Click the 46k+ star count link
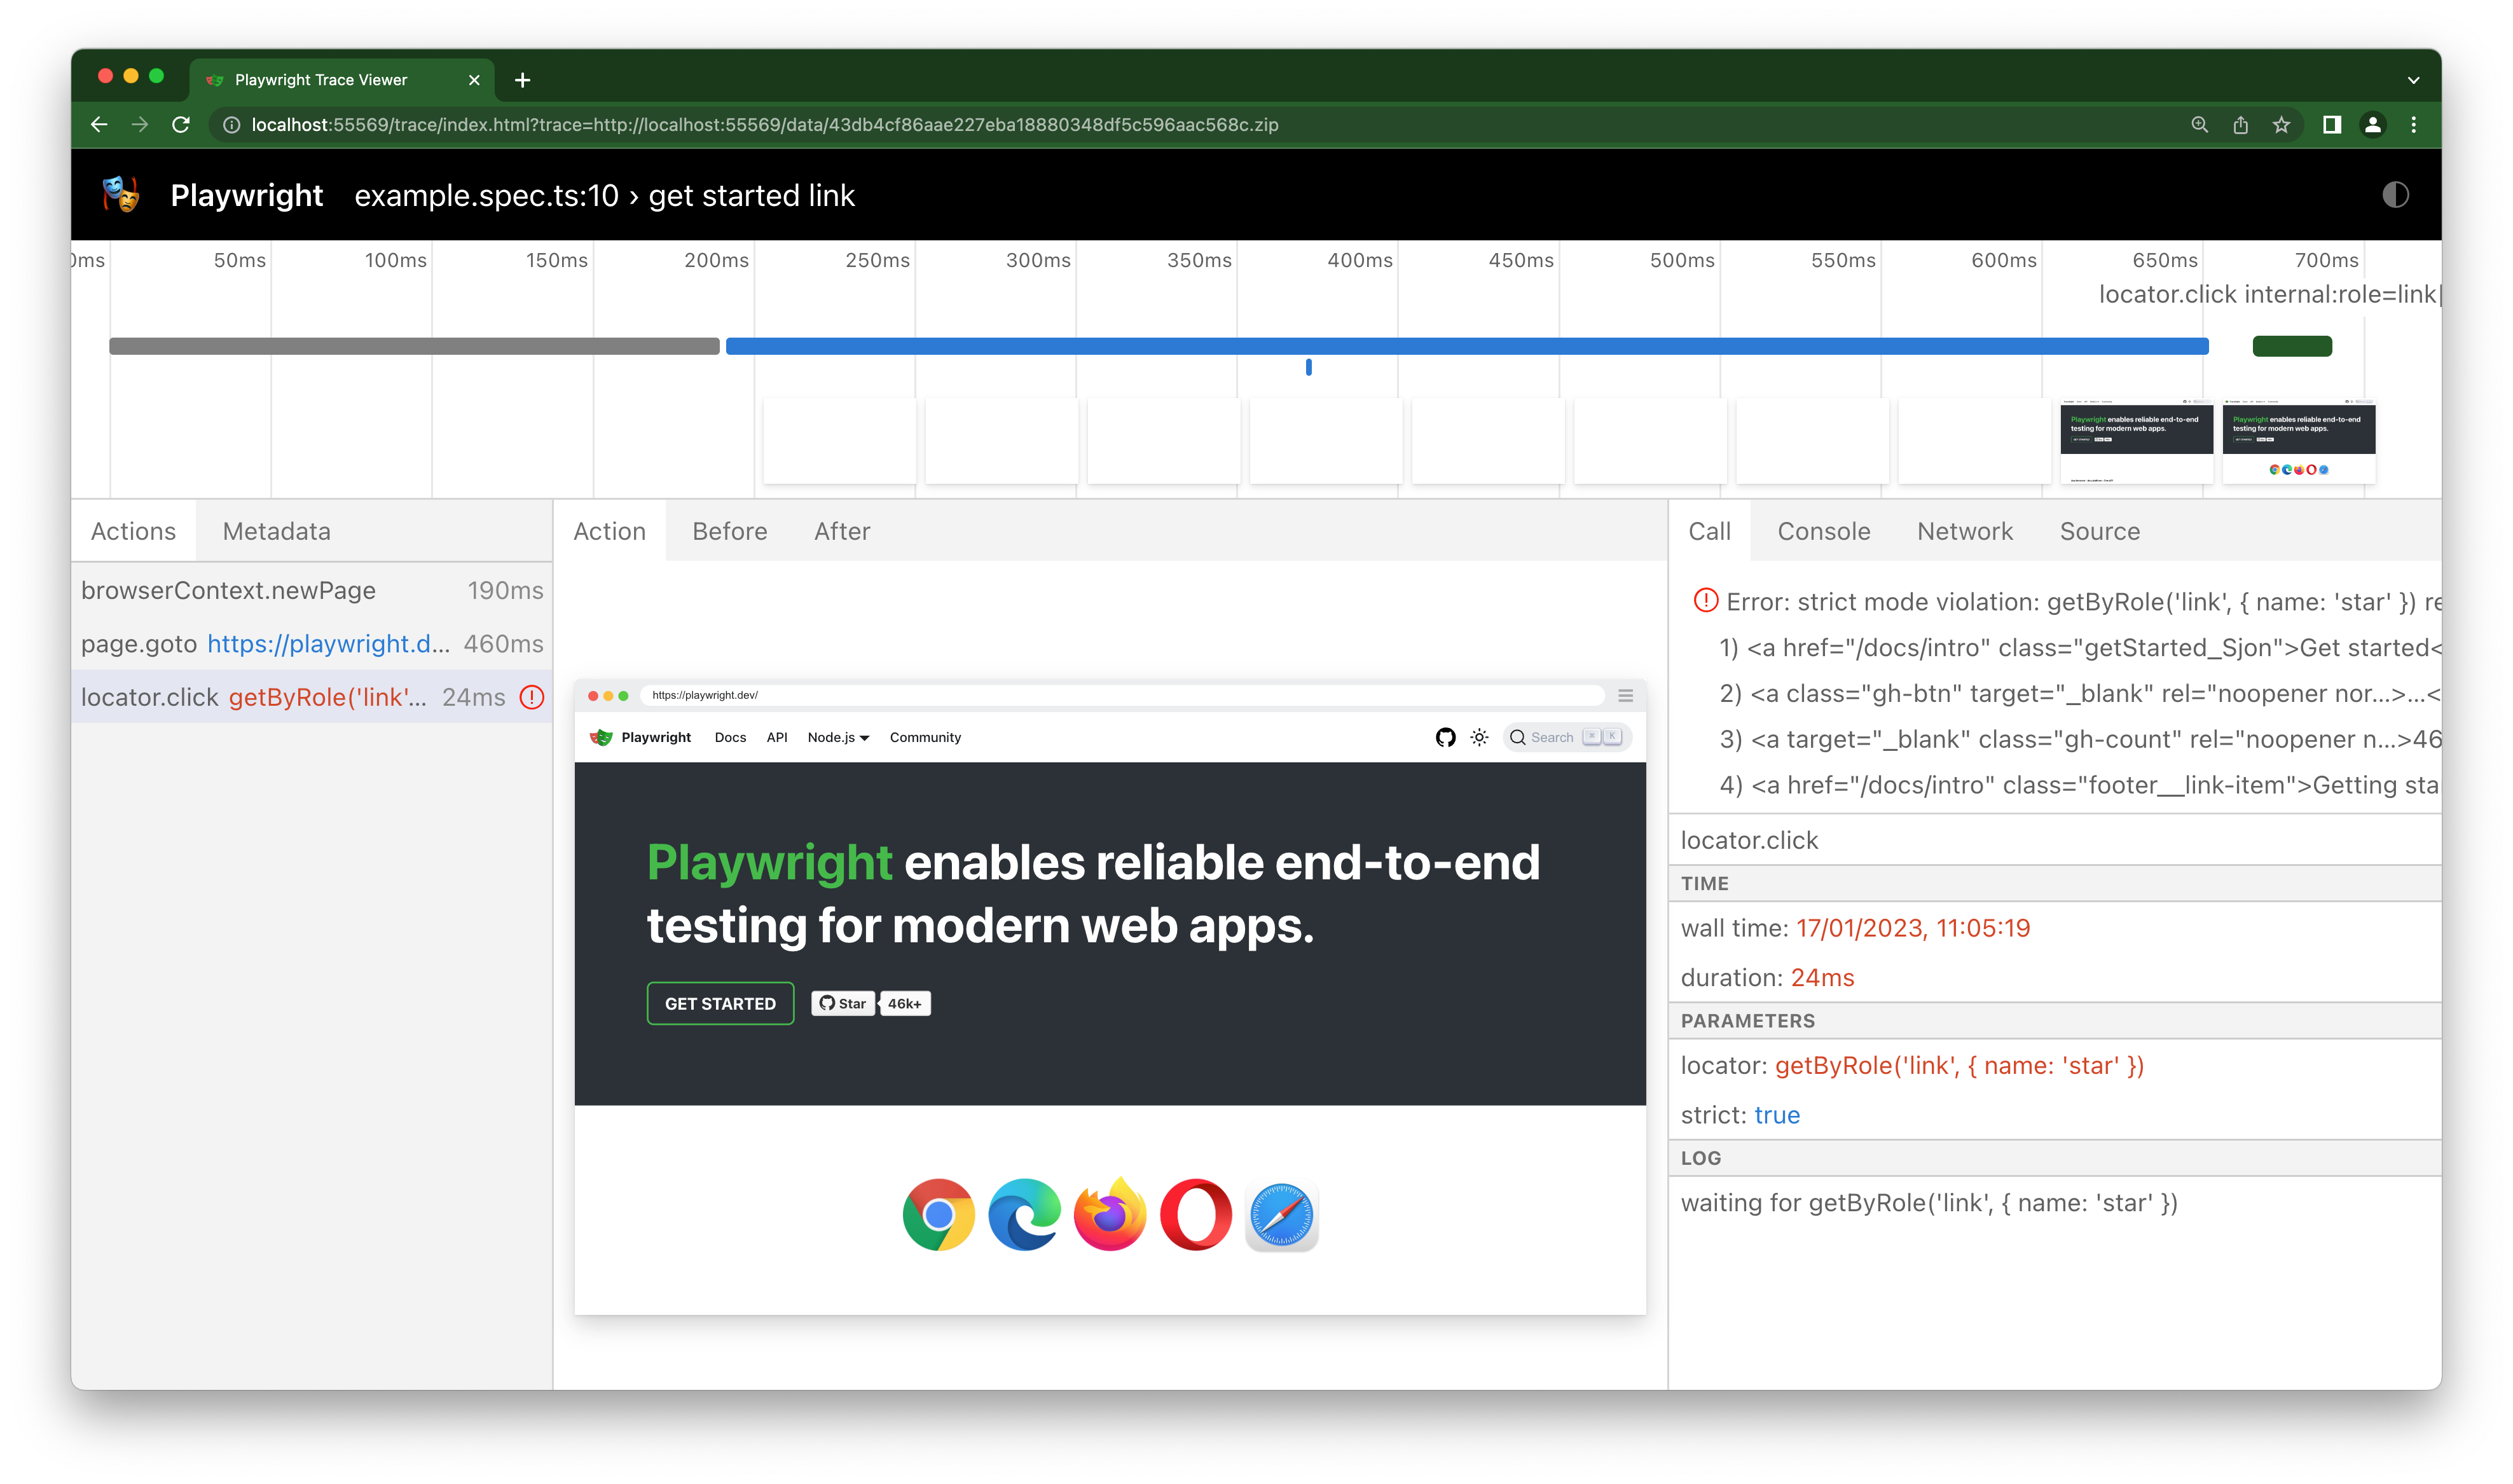The width and height of the screenshot is (2513, 1484). pos(904,1002)
